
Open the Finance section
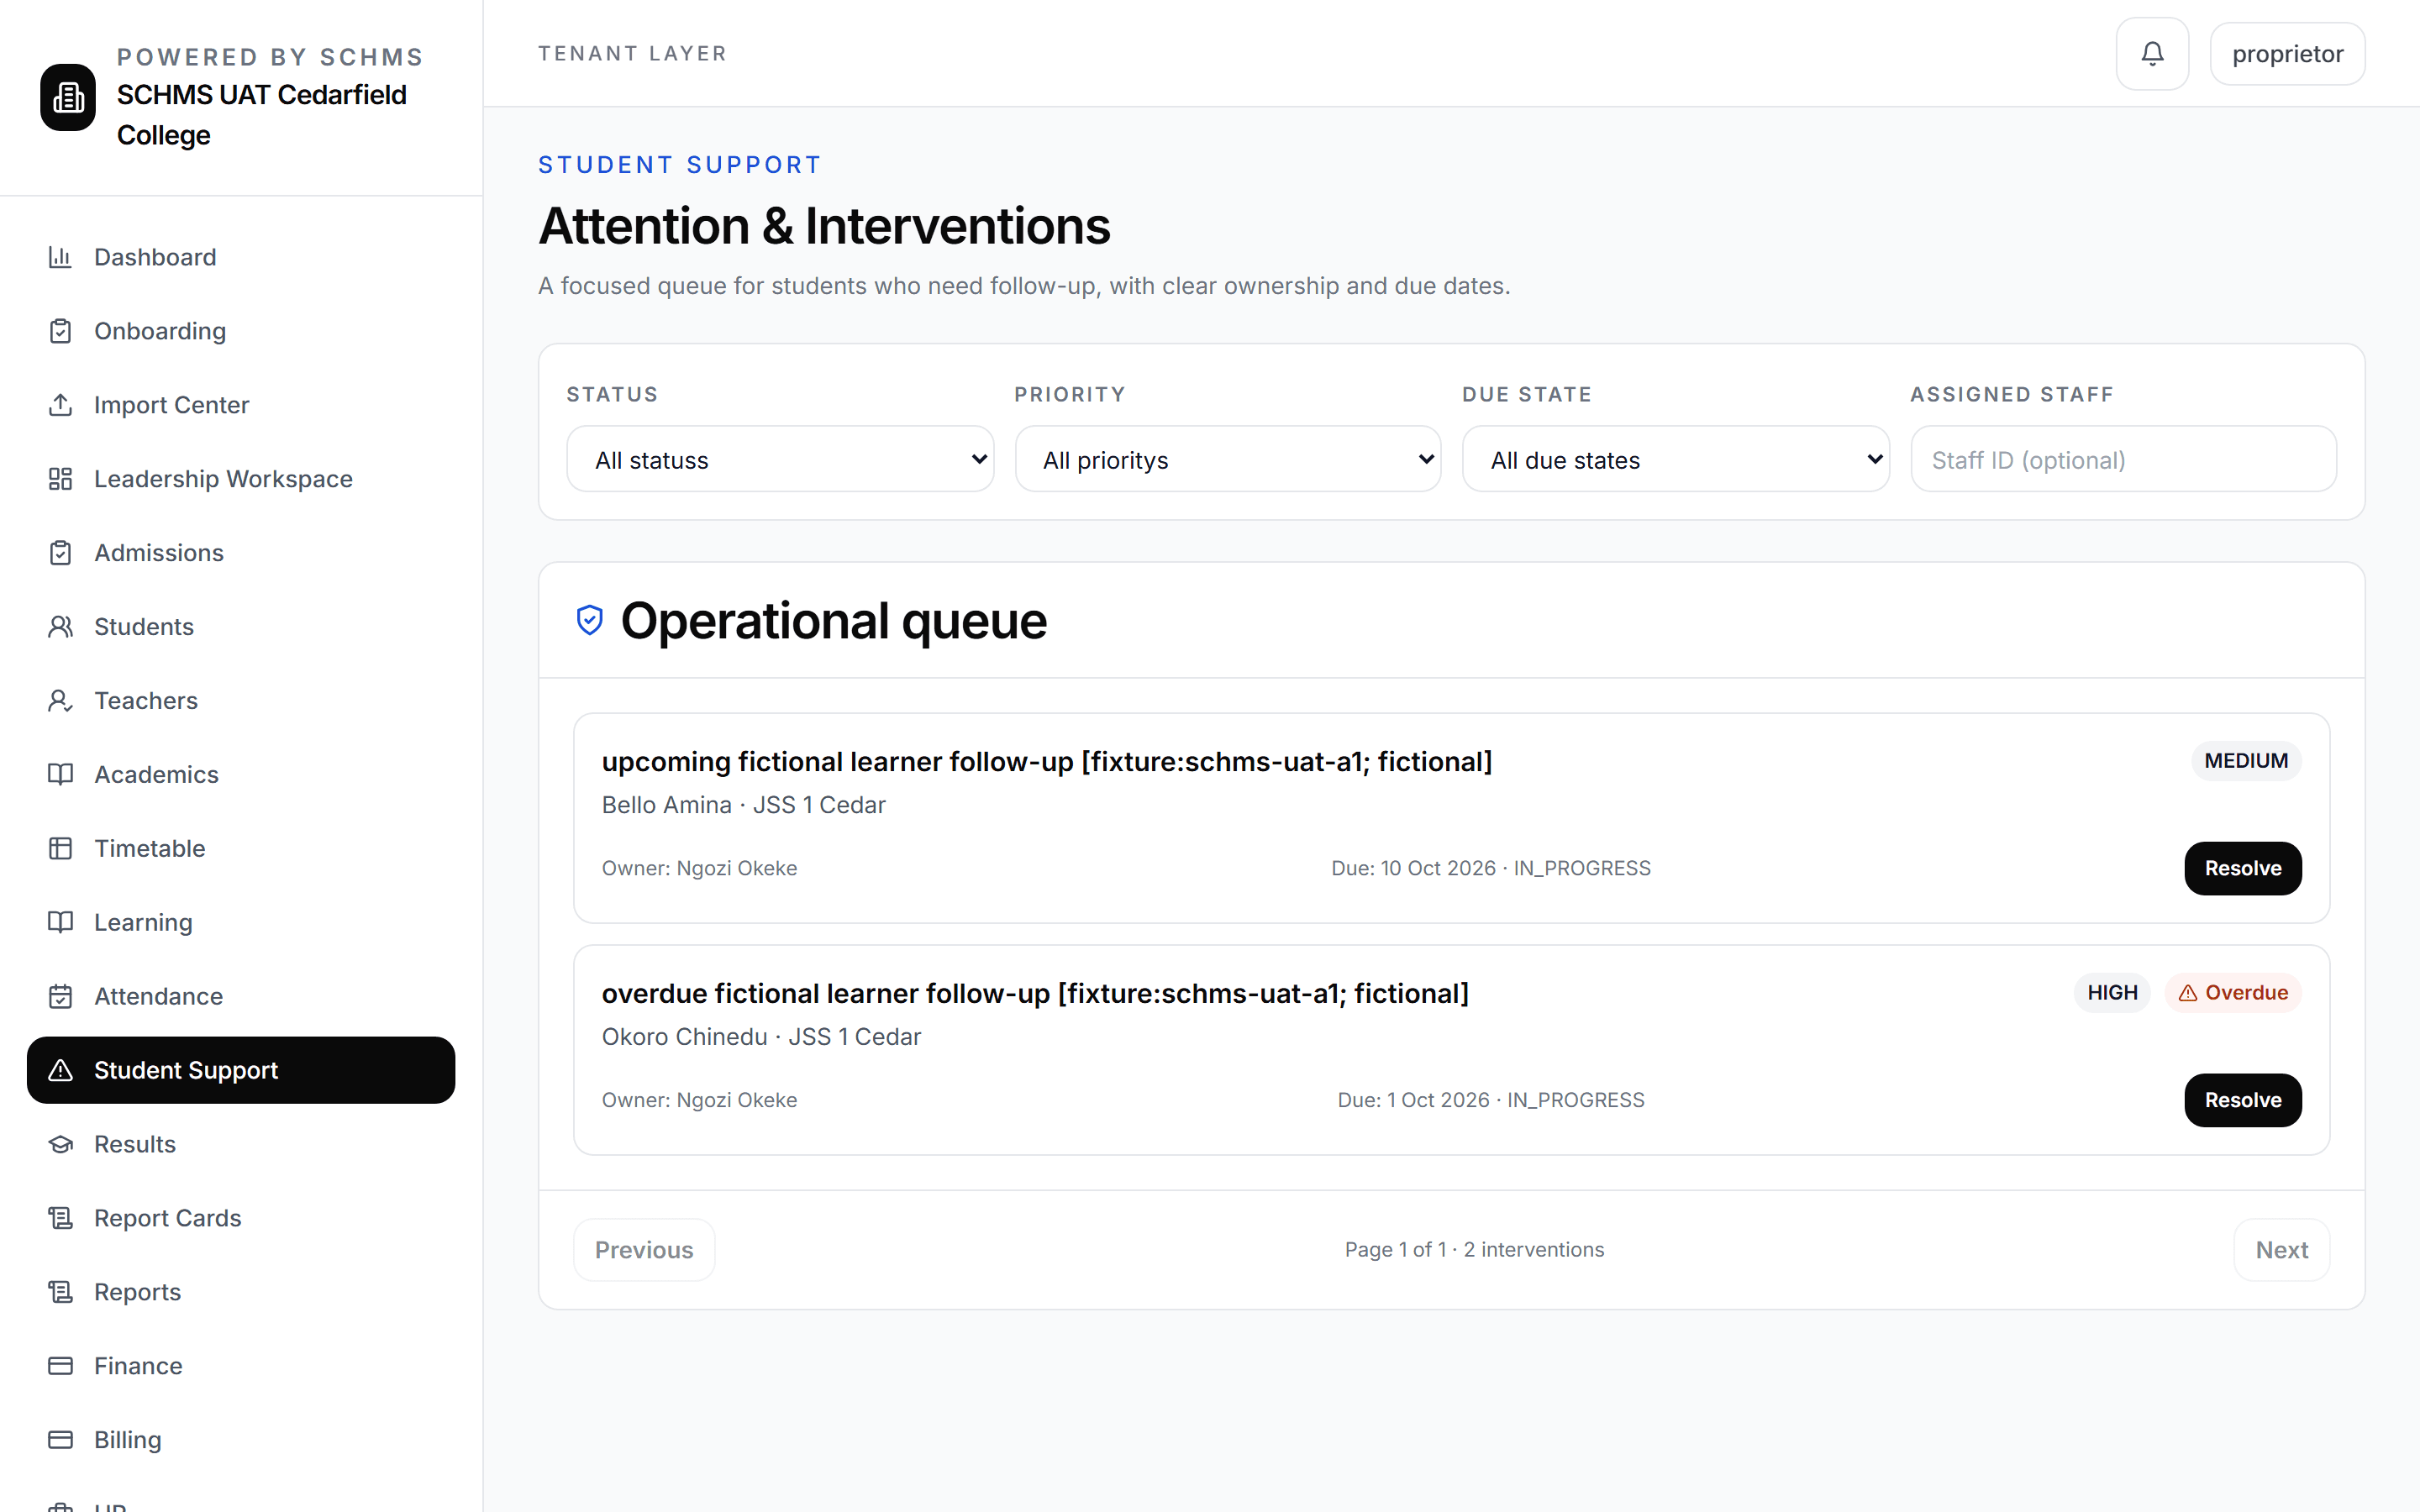coord(241,1367)
